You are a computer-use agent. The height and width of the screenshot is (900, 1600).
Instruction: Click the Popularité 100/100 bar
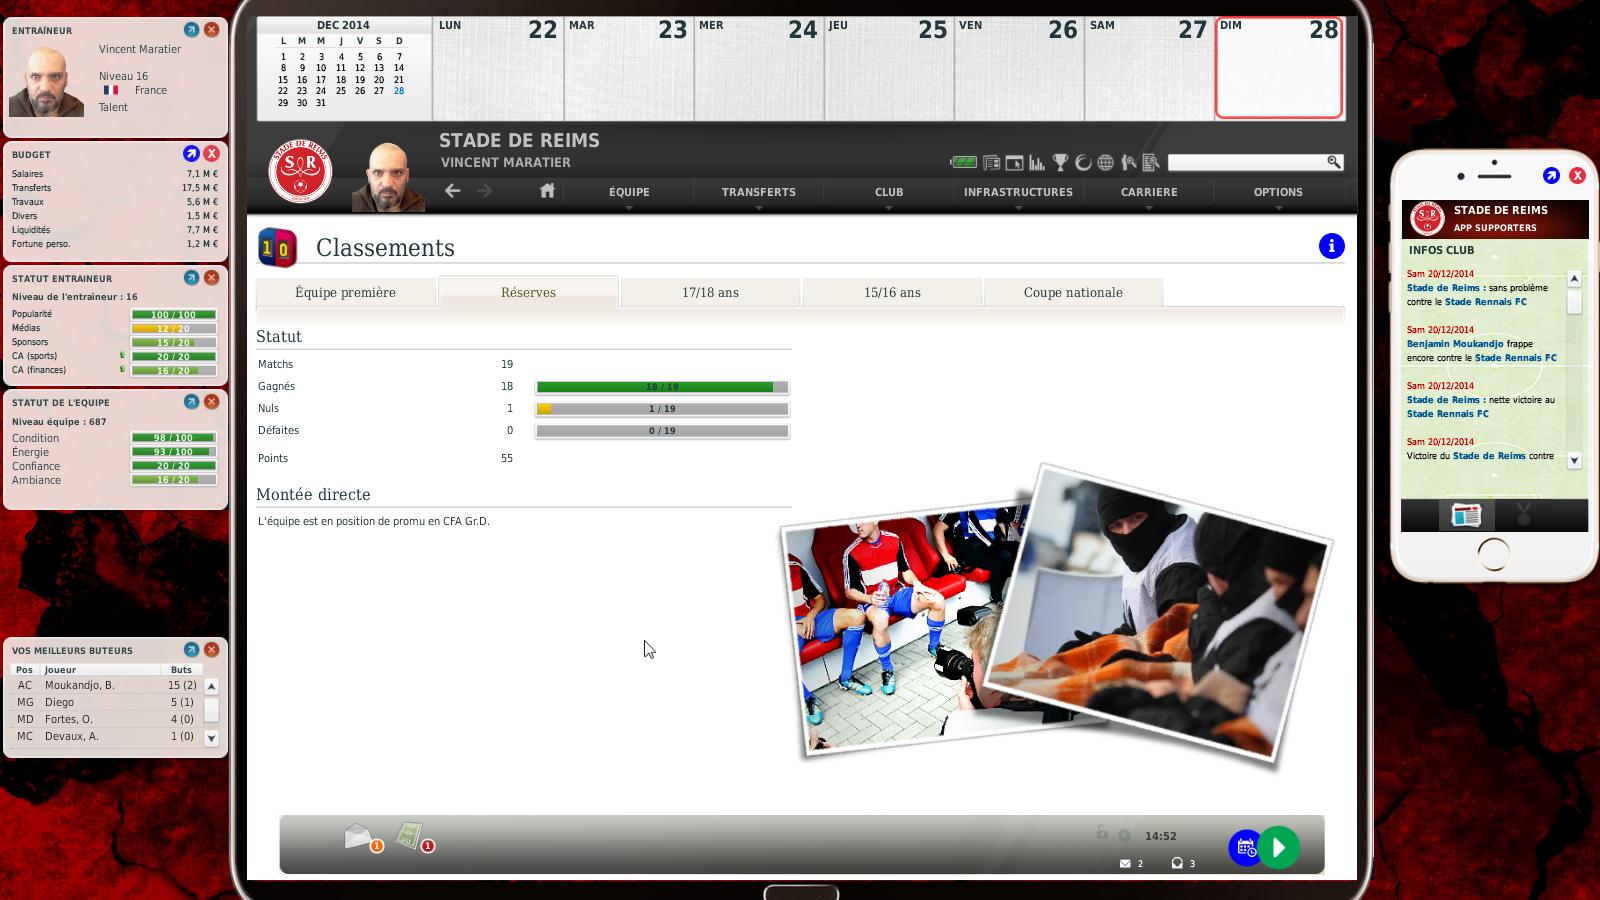174,314
